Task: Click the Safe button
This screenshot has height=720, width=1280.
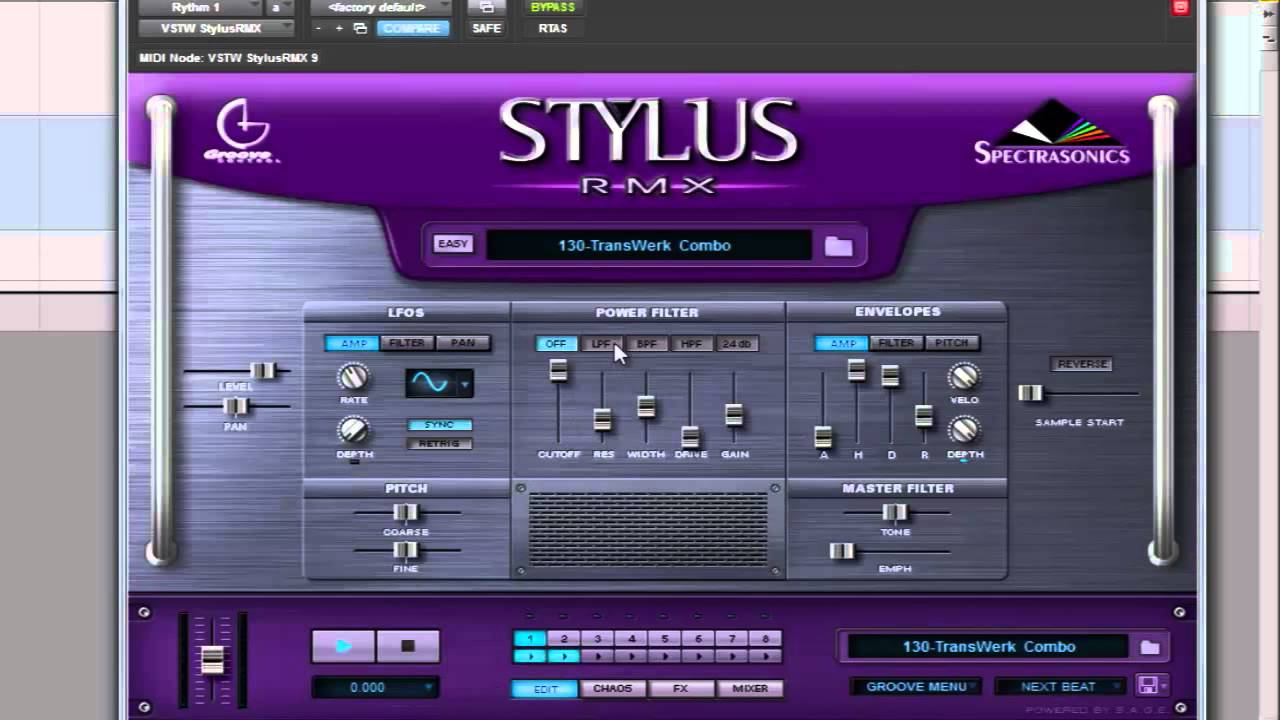Action: pyautogui.click(x=487, y=28)
